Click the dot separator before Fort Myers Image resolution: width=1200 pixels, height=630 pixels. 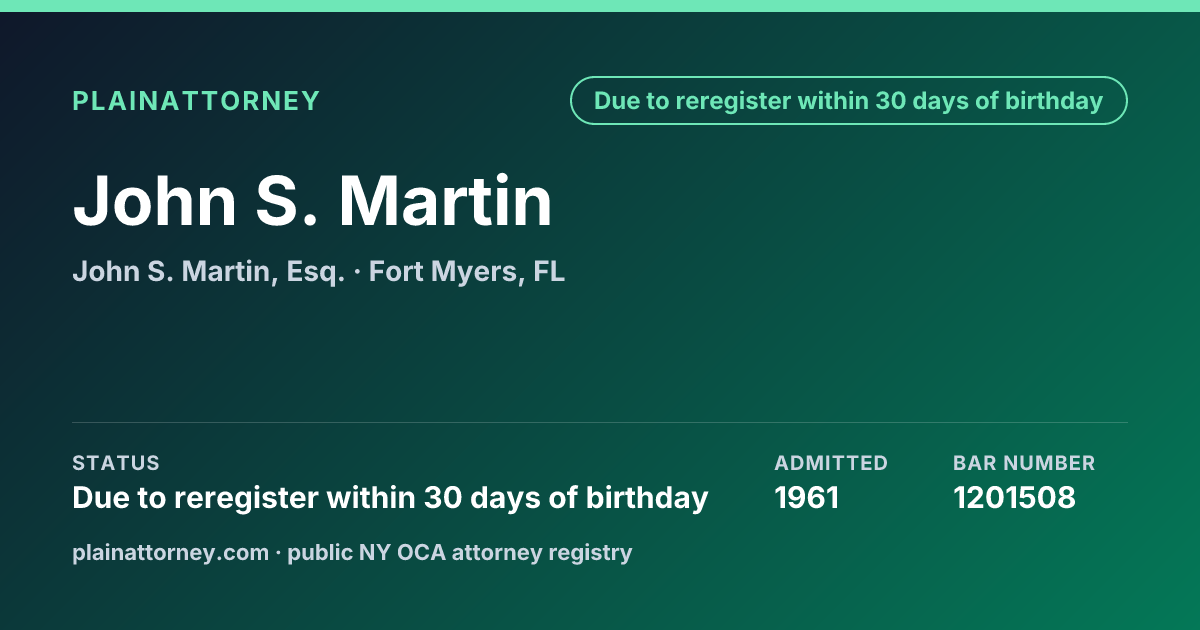click(x=357, y=272)
